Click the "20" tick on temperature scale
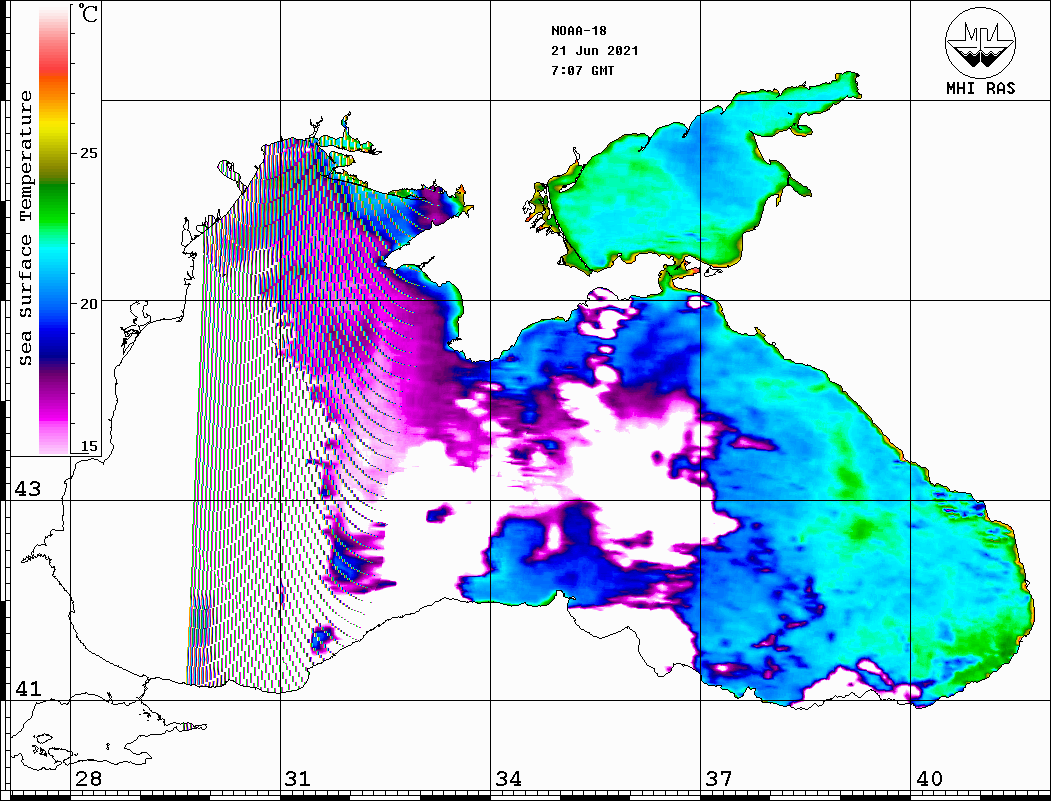This screenshot has height=801, width=1051. click(x=88, y=304)
